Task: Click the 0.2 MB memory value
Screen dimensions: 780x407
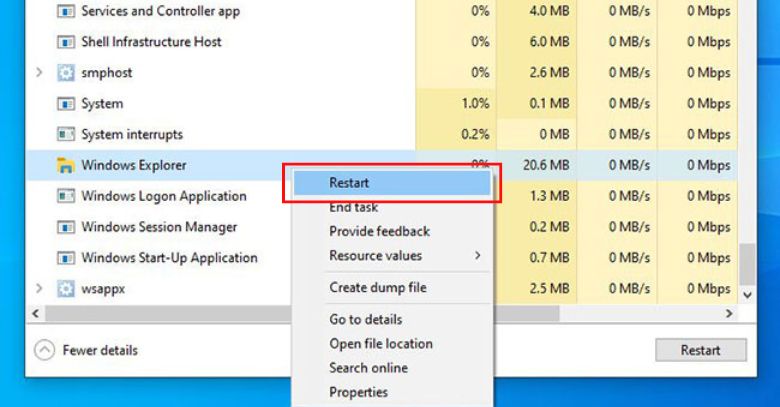Action: click(549, 227)
